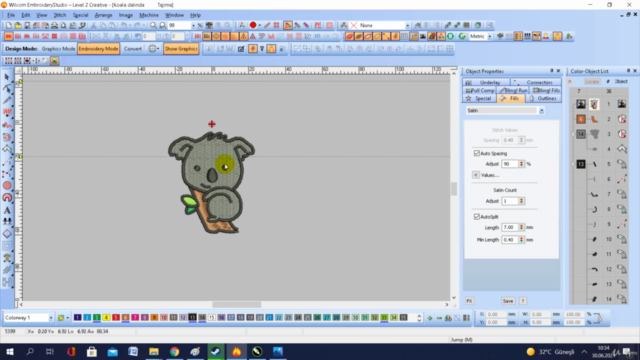Open the Metric units dropdown
The width and height of the screenshot is (640, 360).
point(490,36)
